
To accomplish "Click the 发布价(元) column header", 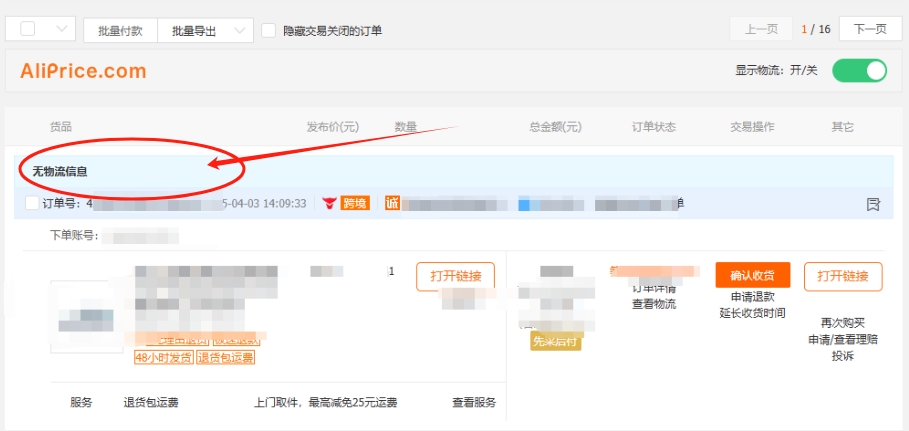I will [x=333, y=127].
